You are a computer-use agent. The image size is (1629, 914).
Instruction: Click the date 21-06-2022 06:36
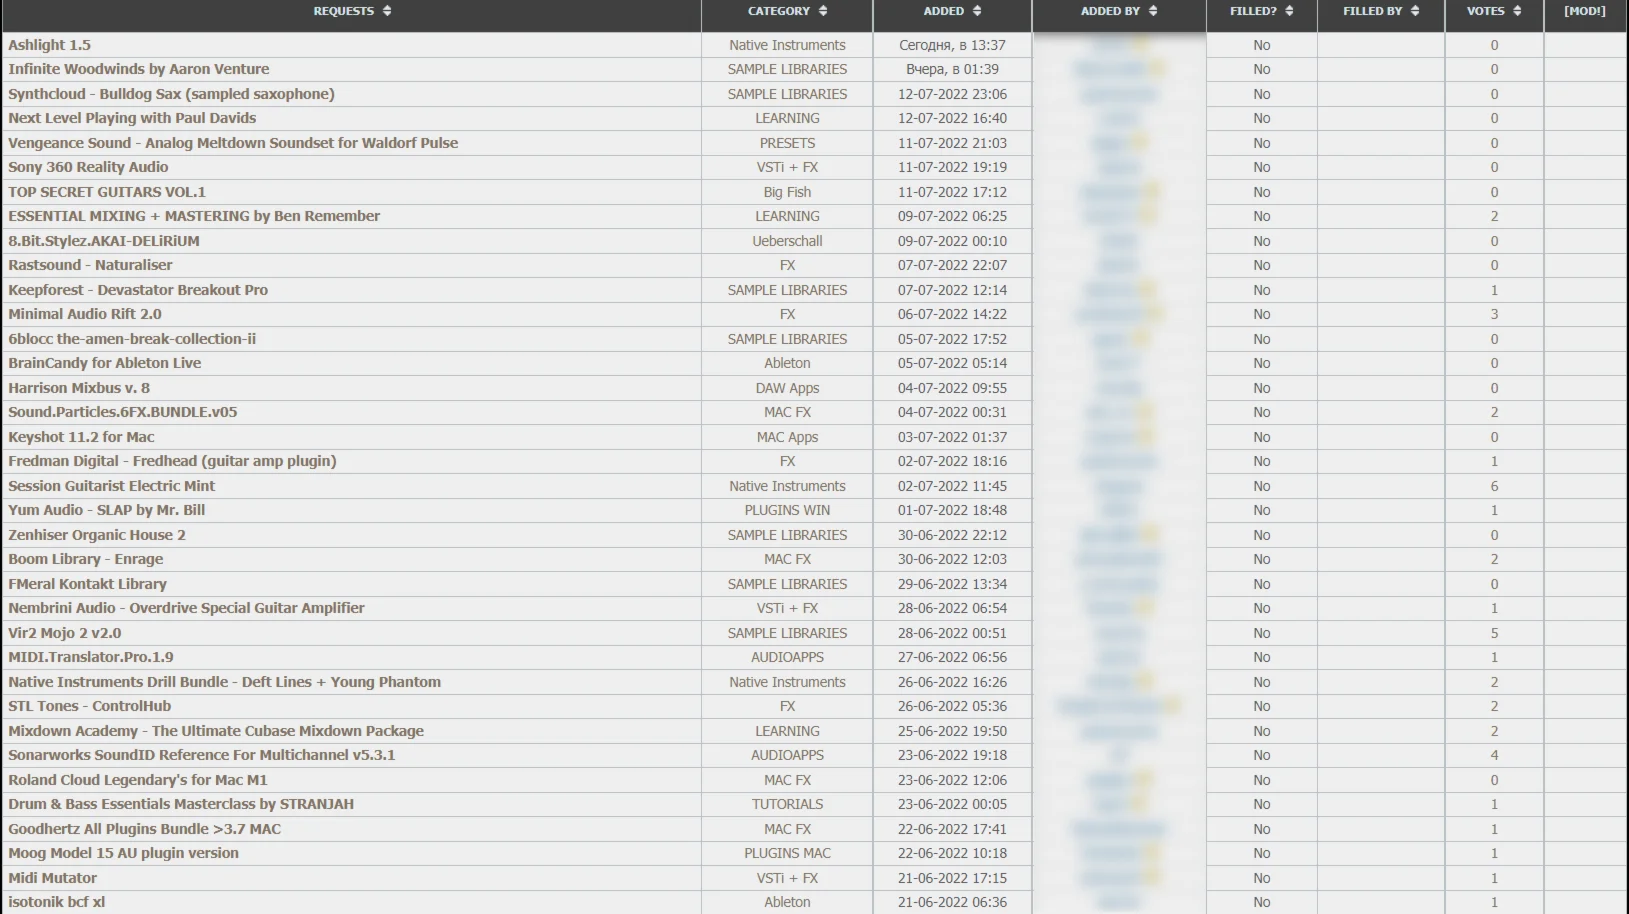[x=952, y=902]
